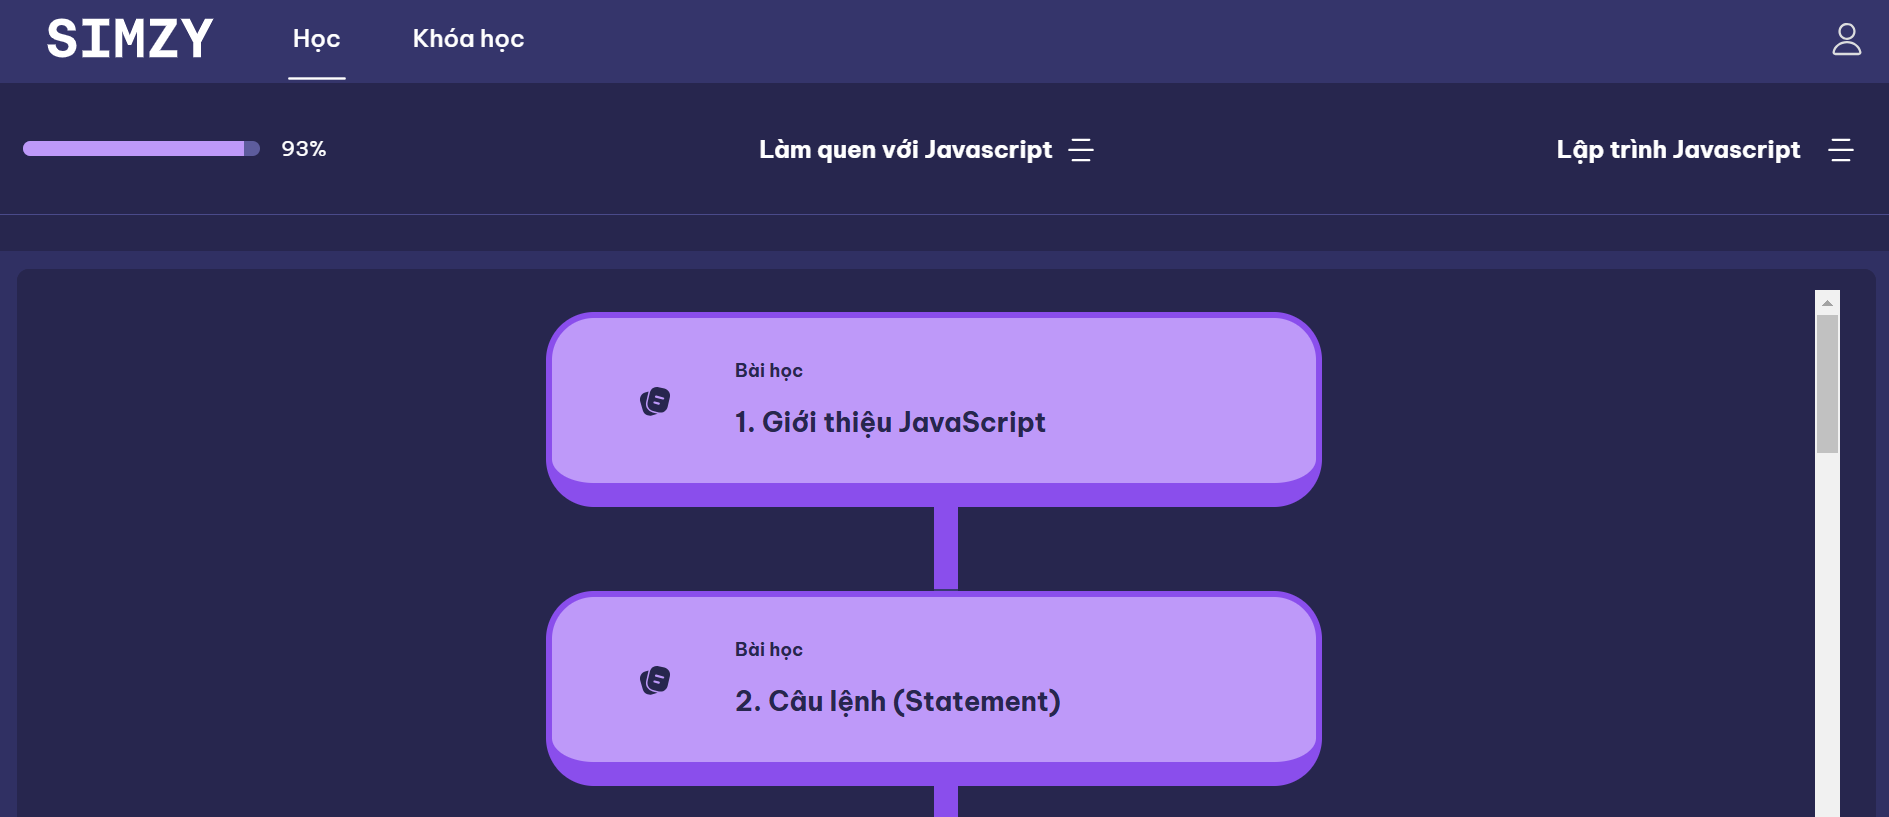Click the 'Lập trình Javascript' course title
1889x817 pixels.
point(1678,150)
